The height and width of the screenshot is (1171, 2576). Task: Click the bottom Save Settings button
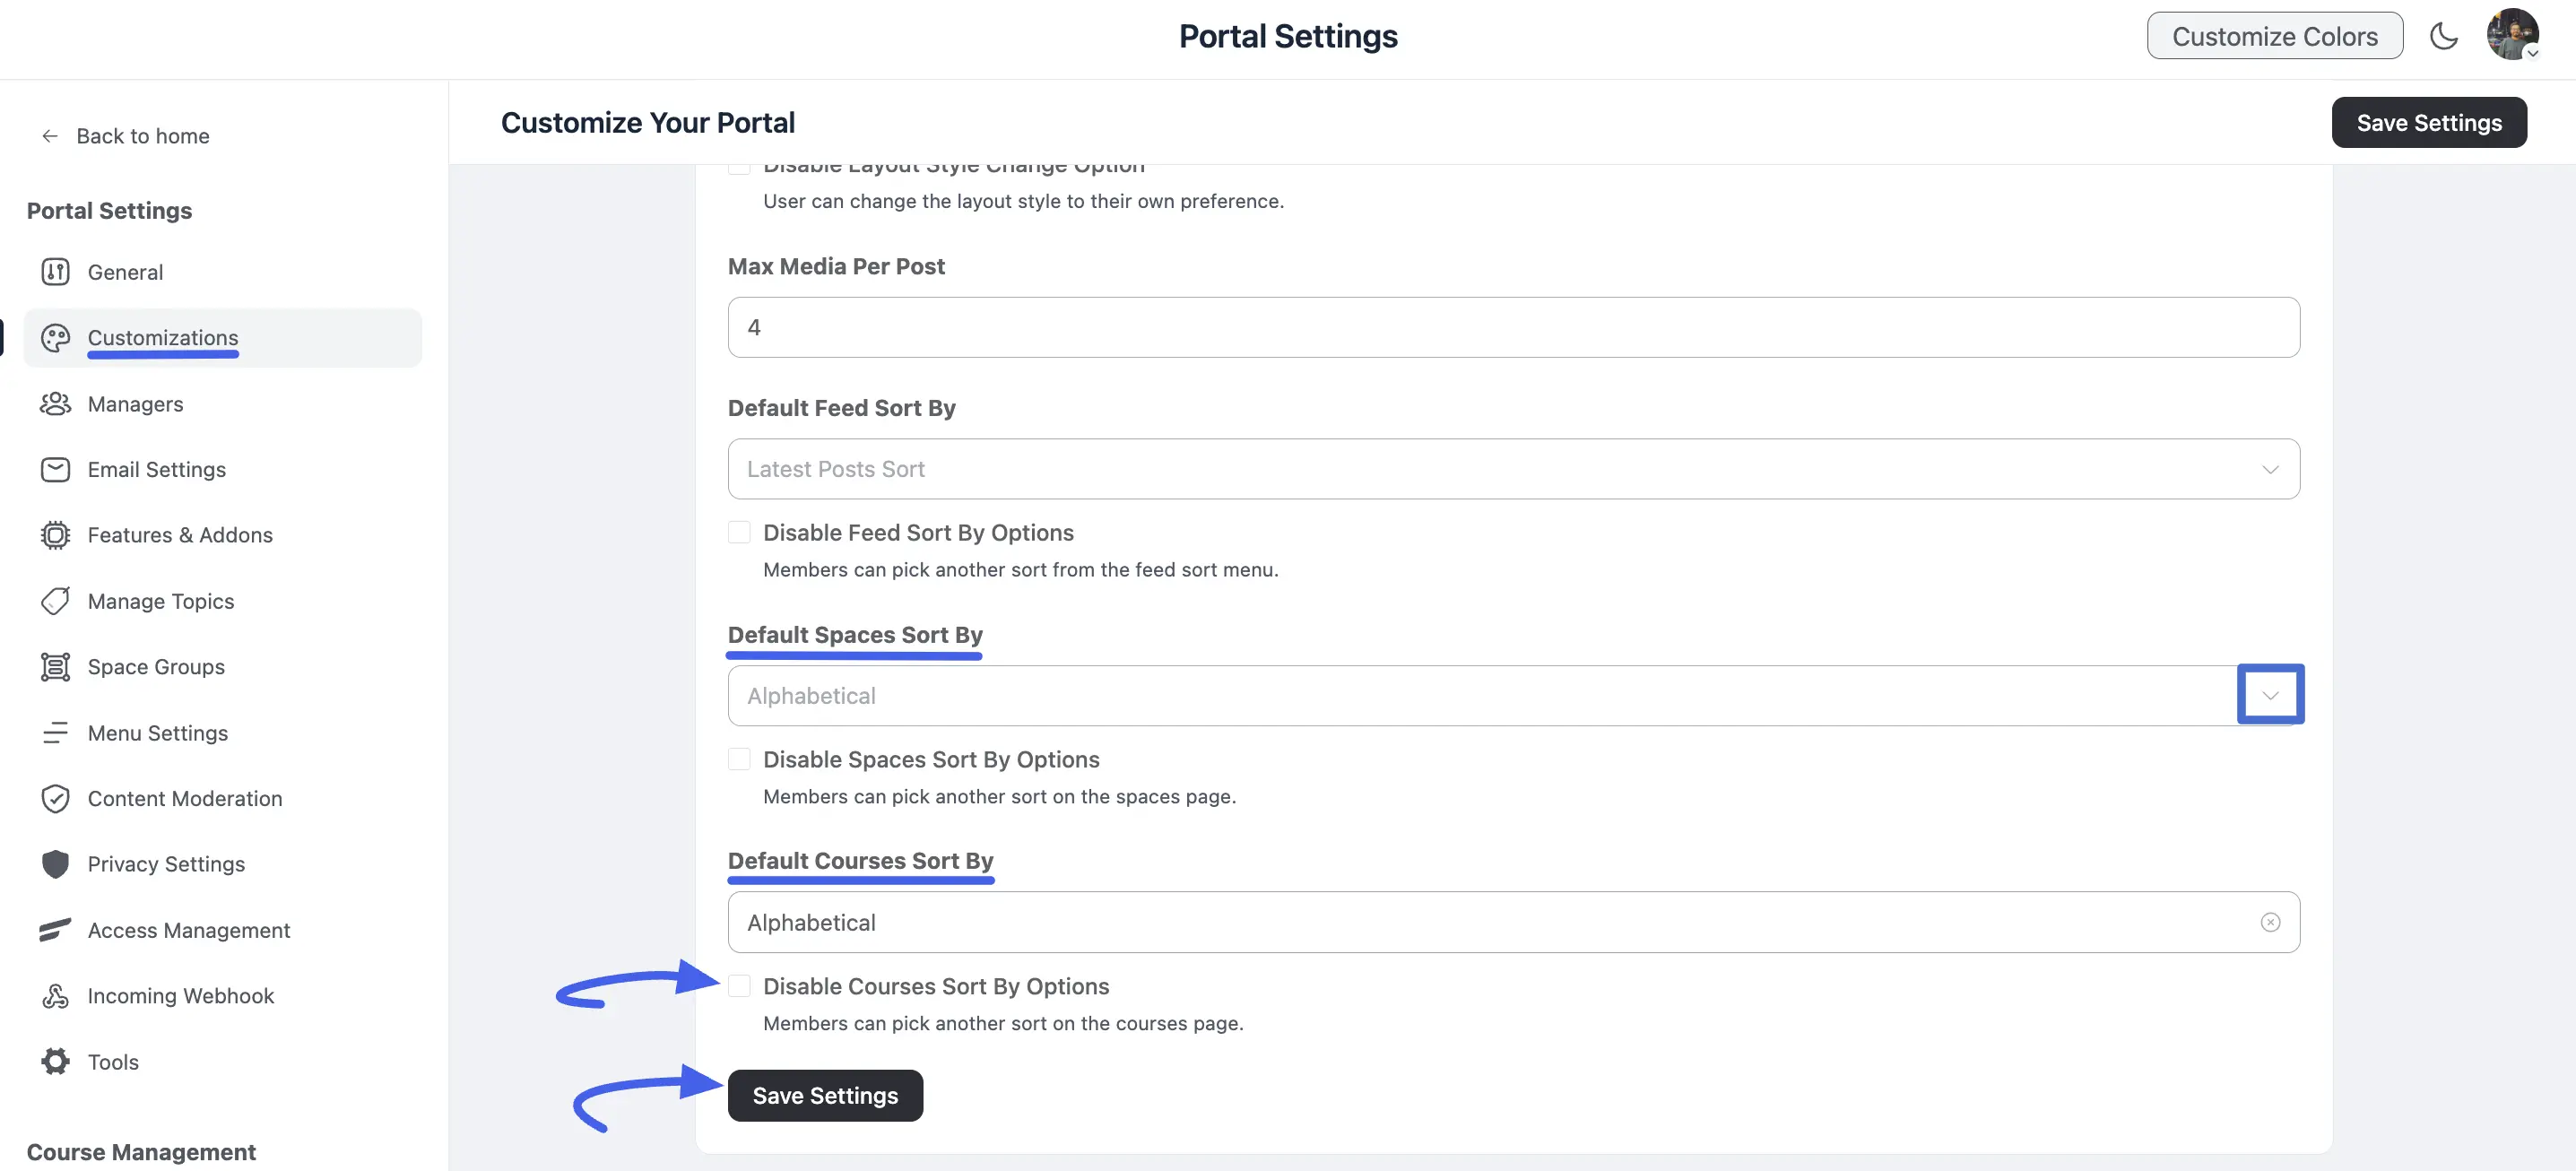click(825, 1095)
